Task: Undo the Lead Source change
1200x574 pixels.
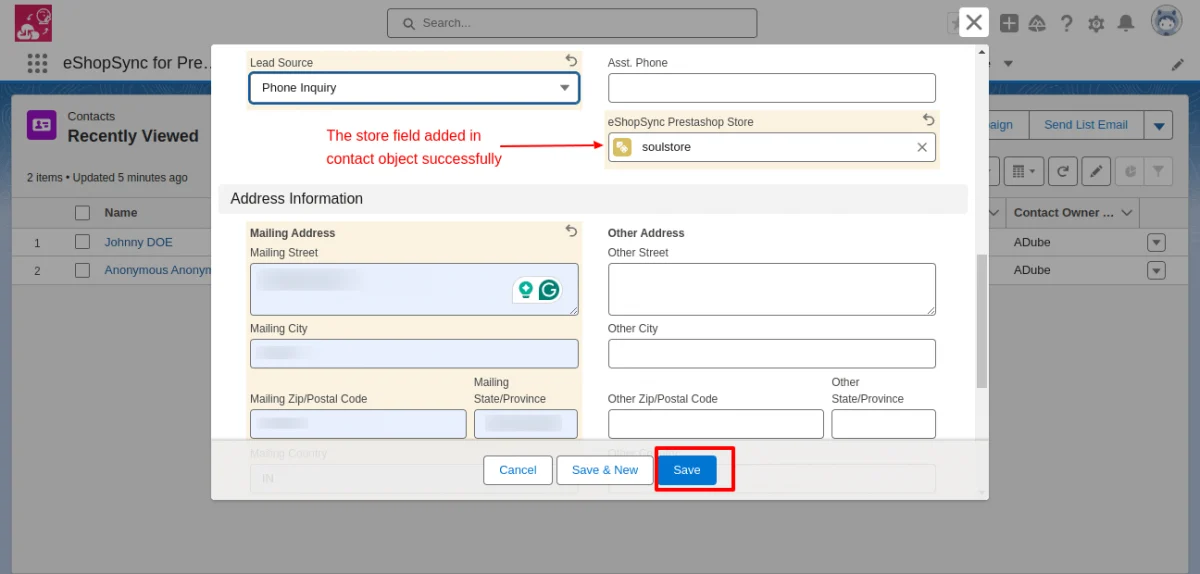Action: (x=571, y=61)
